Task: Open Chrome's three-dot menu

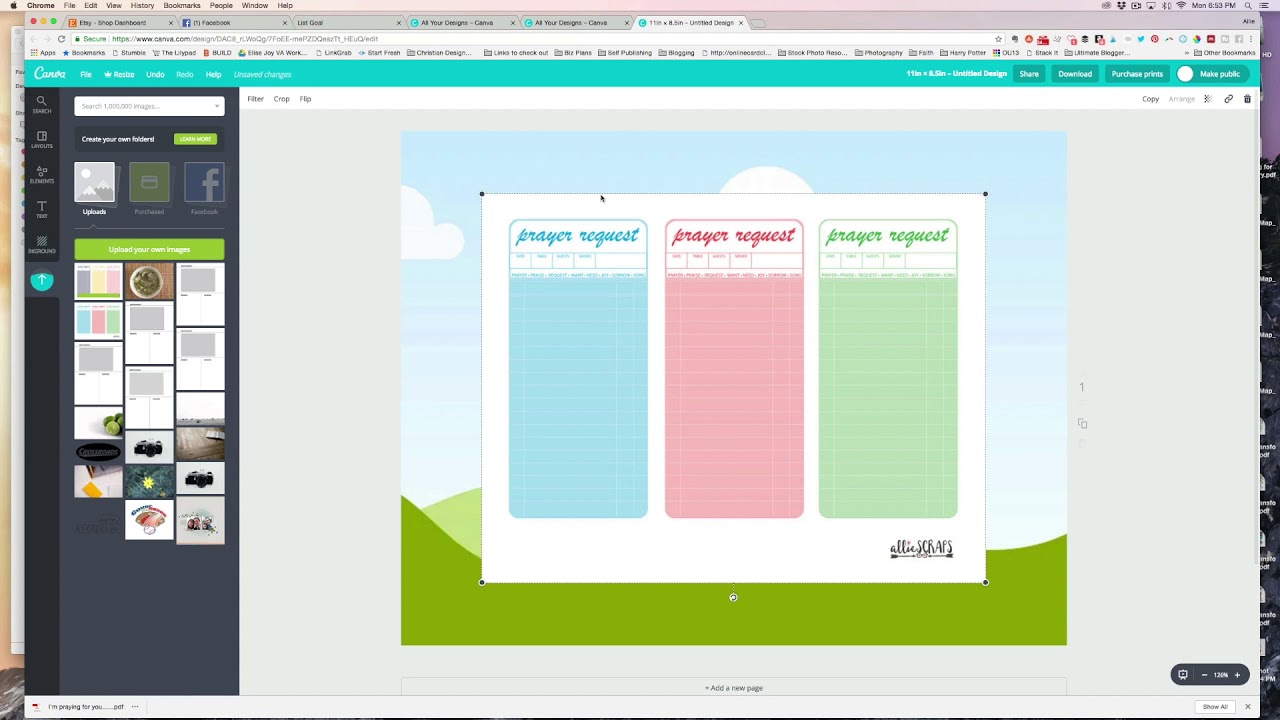Action: click(x=1250, y=39)
